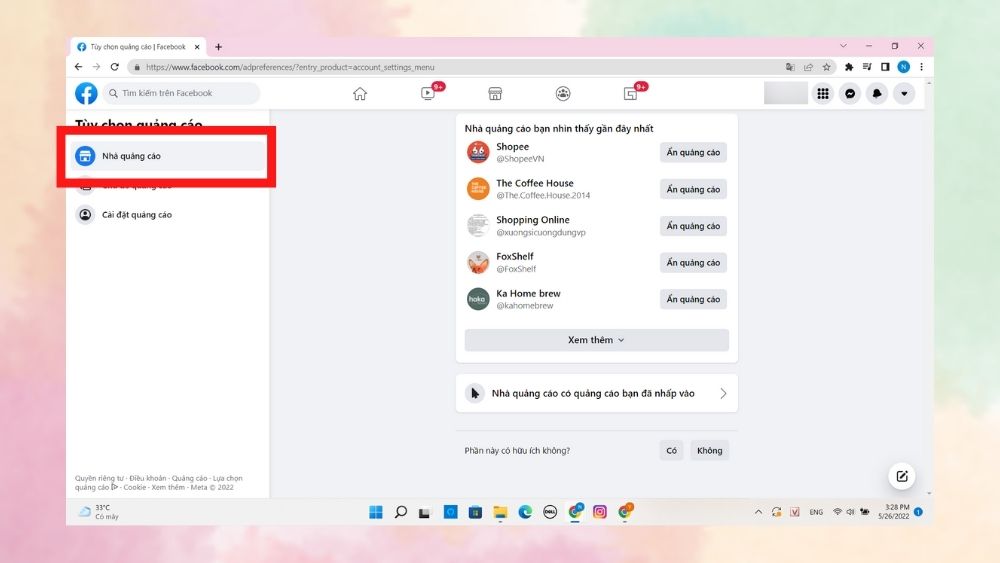Open the notifications bell icon
1000x563 pixels.
click(x=877, y=93)
